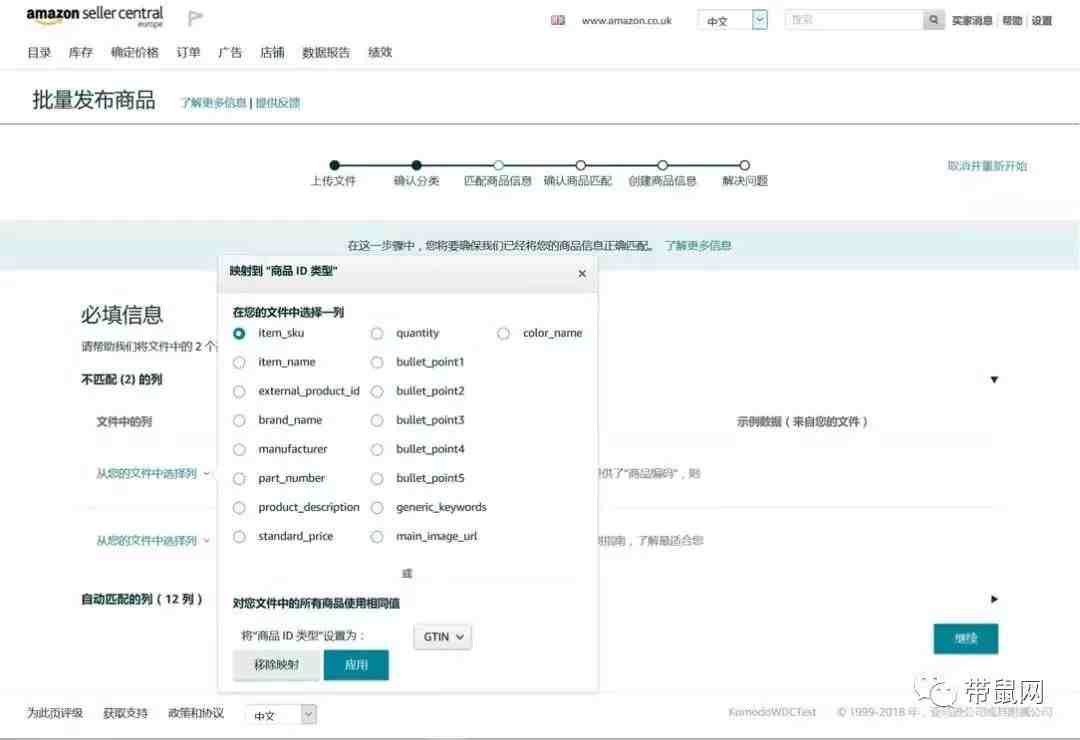
Task: Click the 匹配商品信息 progress step marker
Action: (x=498, y=165)
